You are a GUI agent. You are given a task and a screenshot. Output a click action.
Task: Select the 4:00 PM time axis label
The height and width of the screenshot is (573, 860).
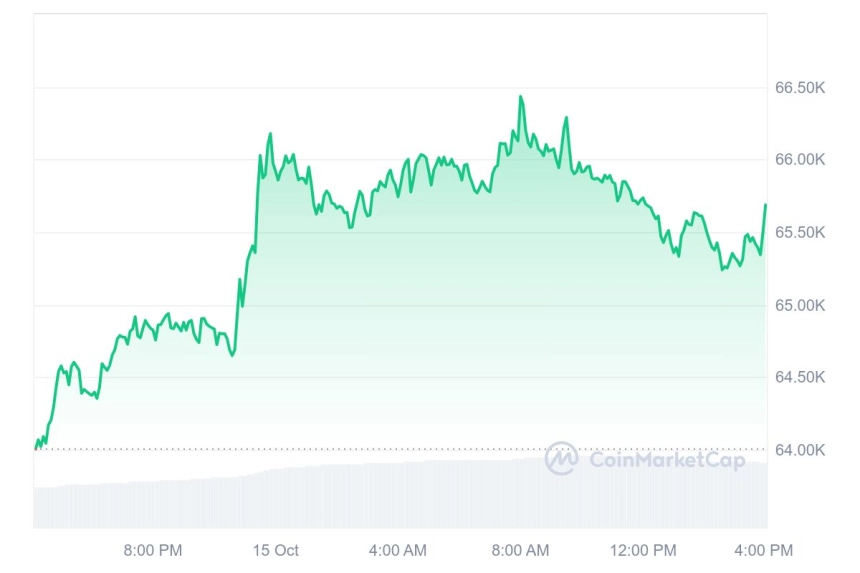(x=763, y=550)
